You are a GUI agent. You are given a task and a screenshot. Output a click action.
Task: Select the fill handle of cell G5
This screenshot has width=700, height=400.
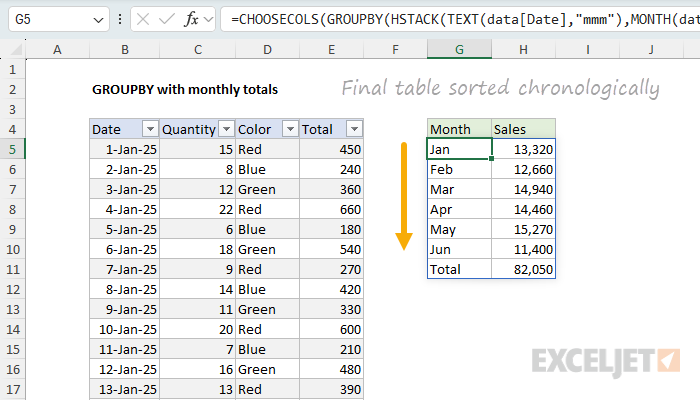(x=492, y=158)
